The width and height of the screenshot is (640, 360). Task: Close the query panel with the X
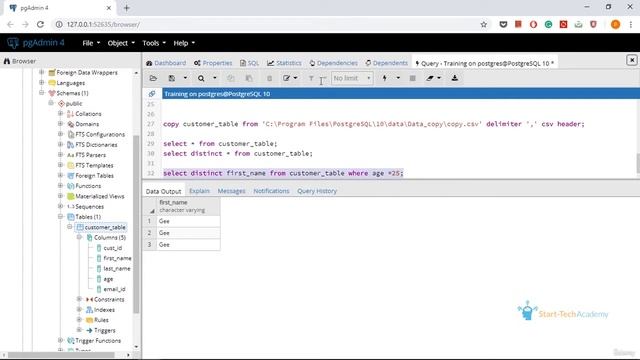pos(632,60)
